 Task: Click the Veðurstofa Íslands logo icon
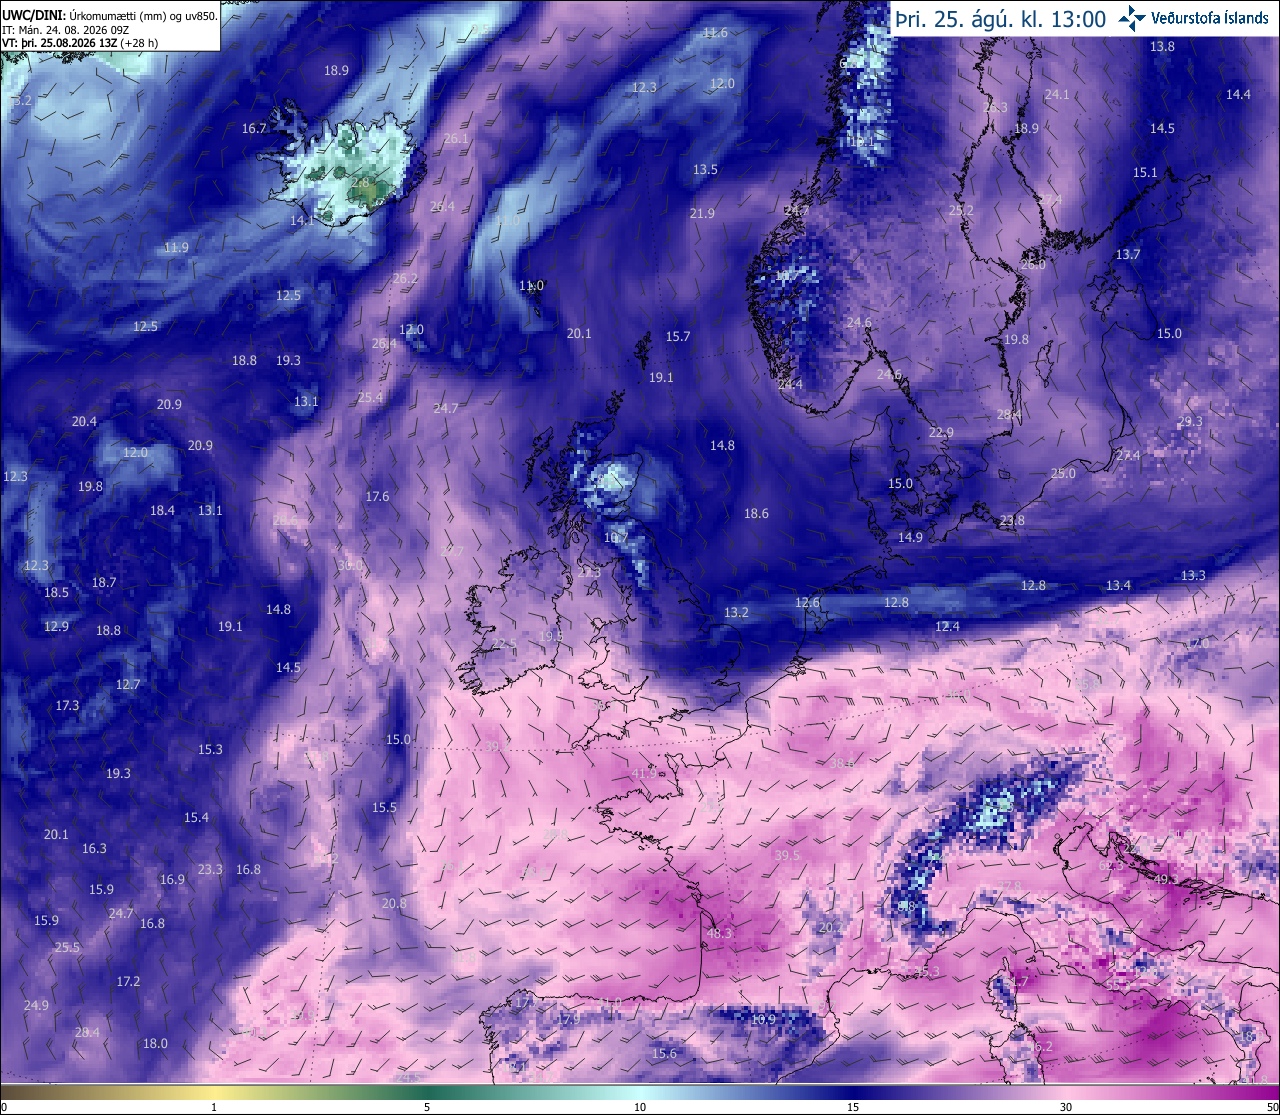pos(1132,17)
